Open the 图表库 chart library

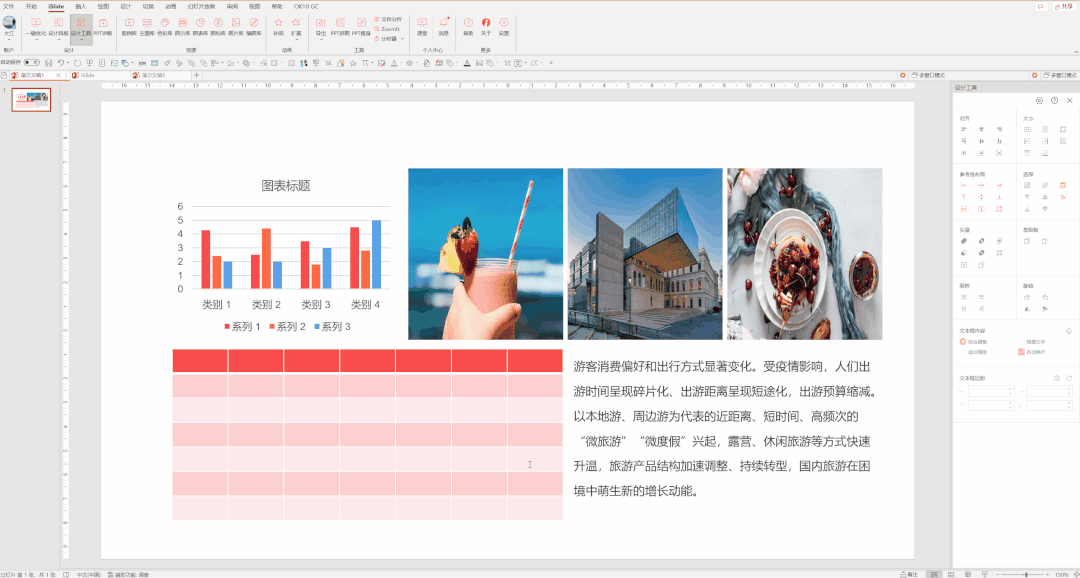pyautogui.click(x=200, y=26)
